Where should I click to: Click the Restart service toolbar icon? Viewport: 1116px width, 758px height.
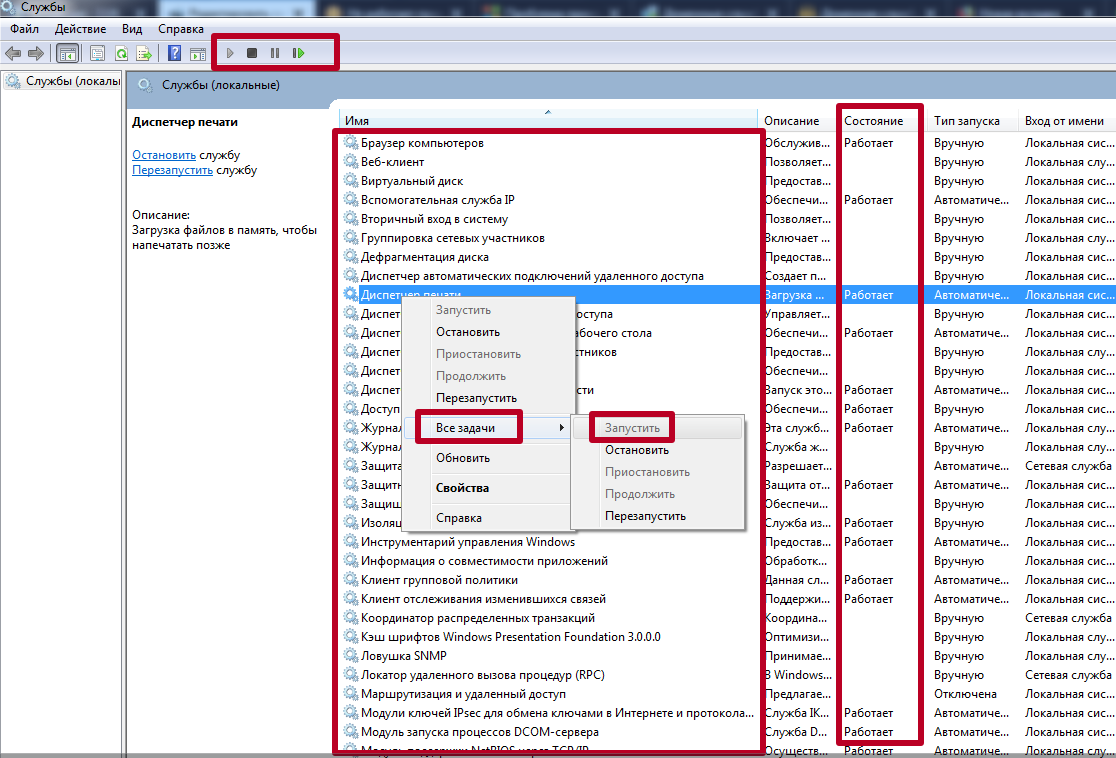pos(298,53)
